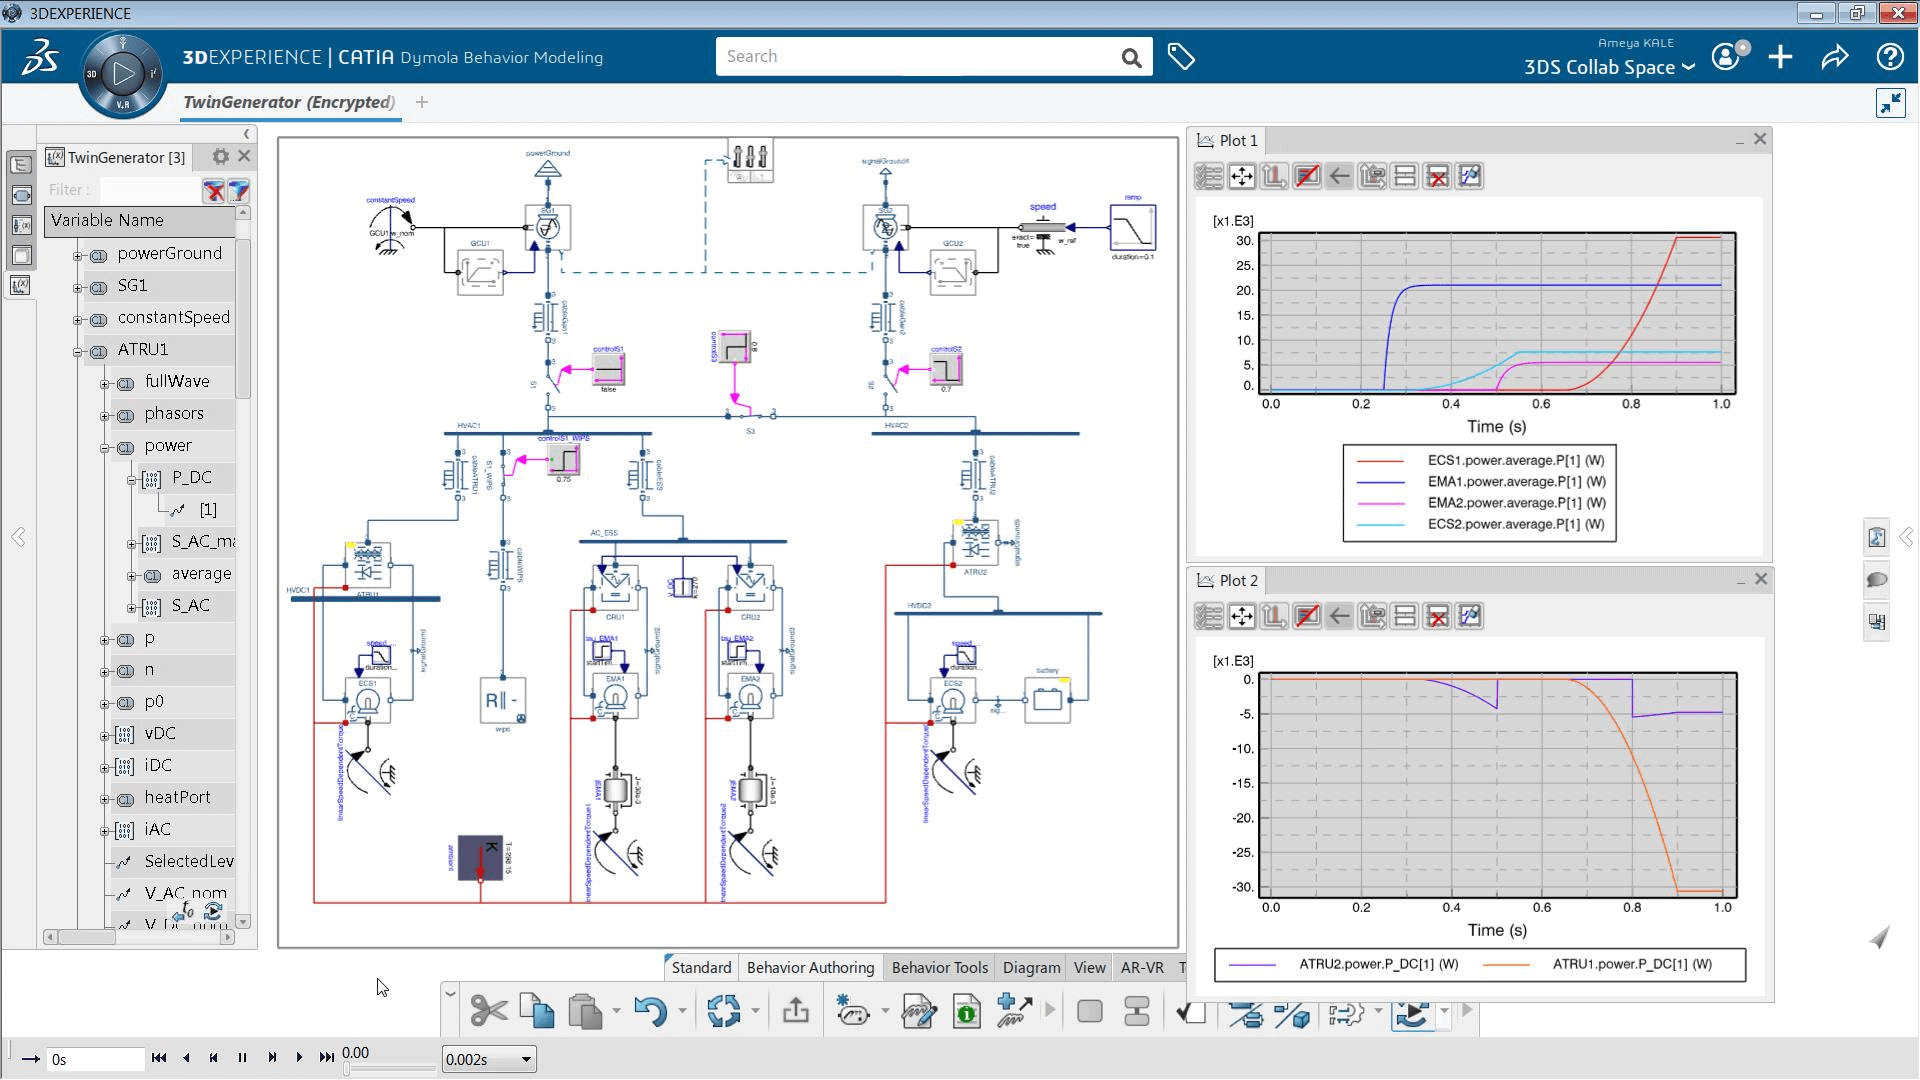Image resolution: width=1920 pixels, height=1080 pixels.
Task: Click the simulation time progress slider
Action: (x=390, y=1069)
